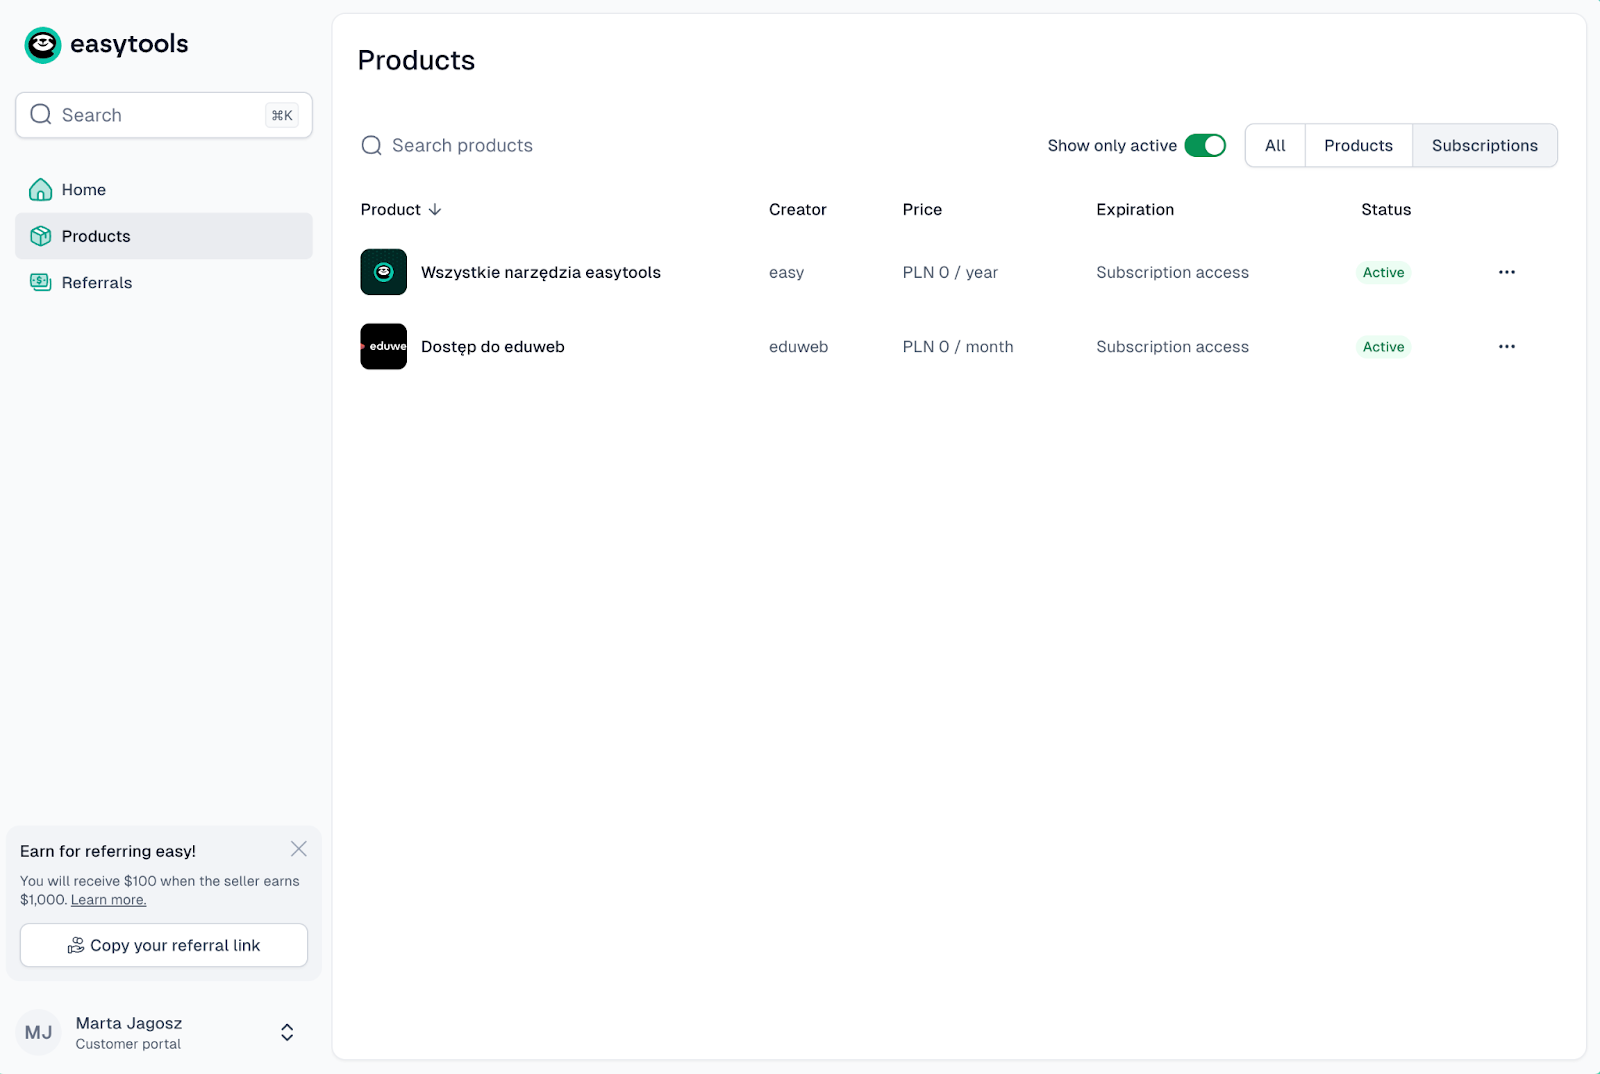Click the 'Earn for referring easy!' heading
1600x1074 pixels.
[108, 851]
